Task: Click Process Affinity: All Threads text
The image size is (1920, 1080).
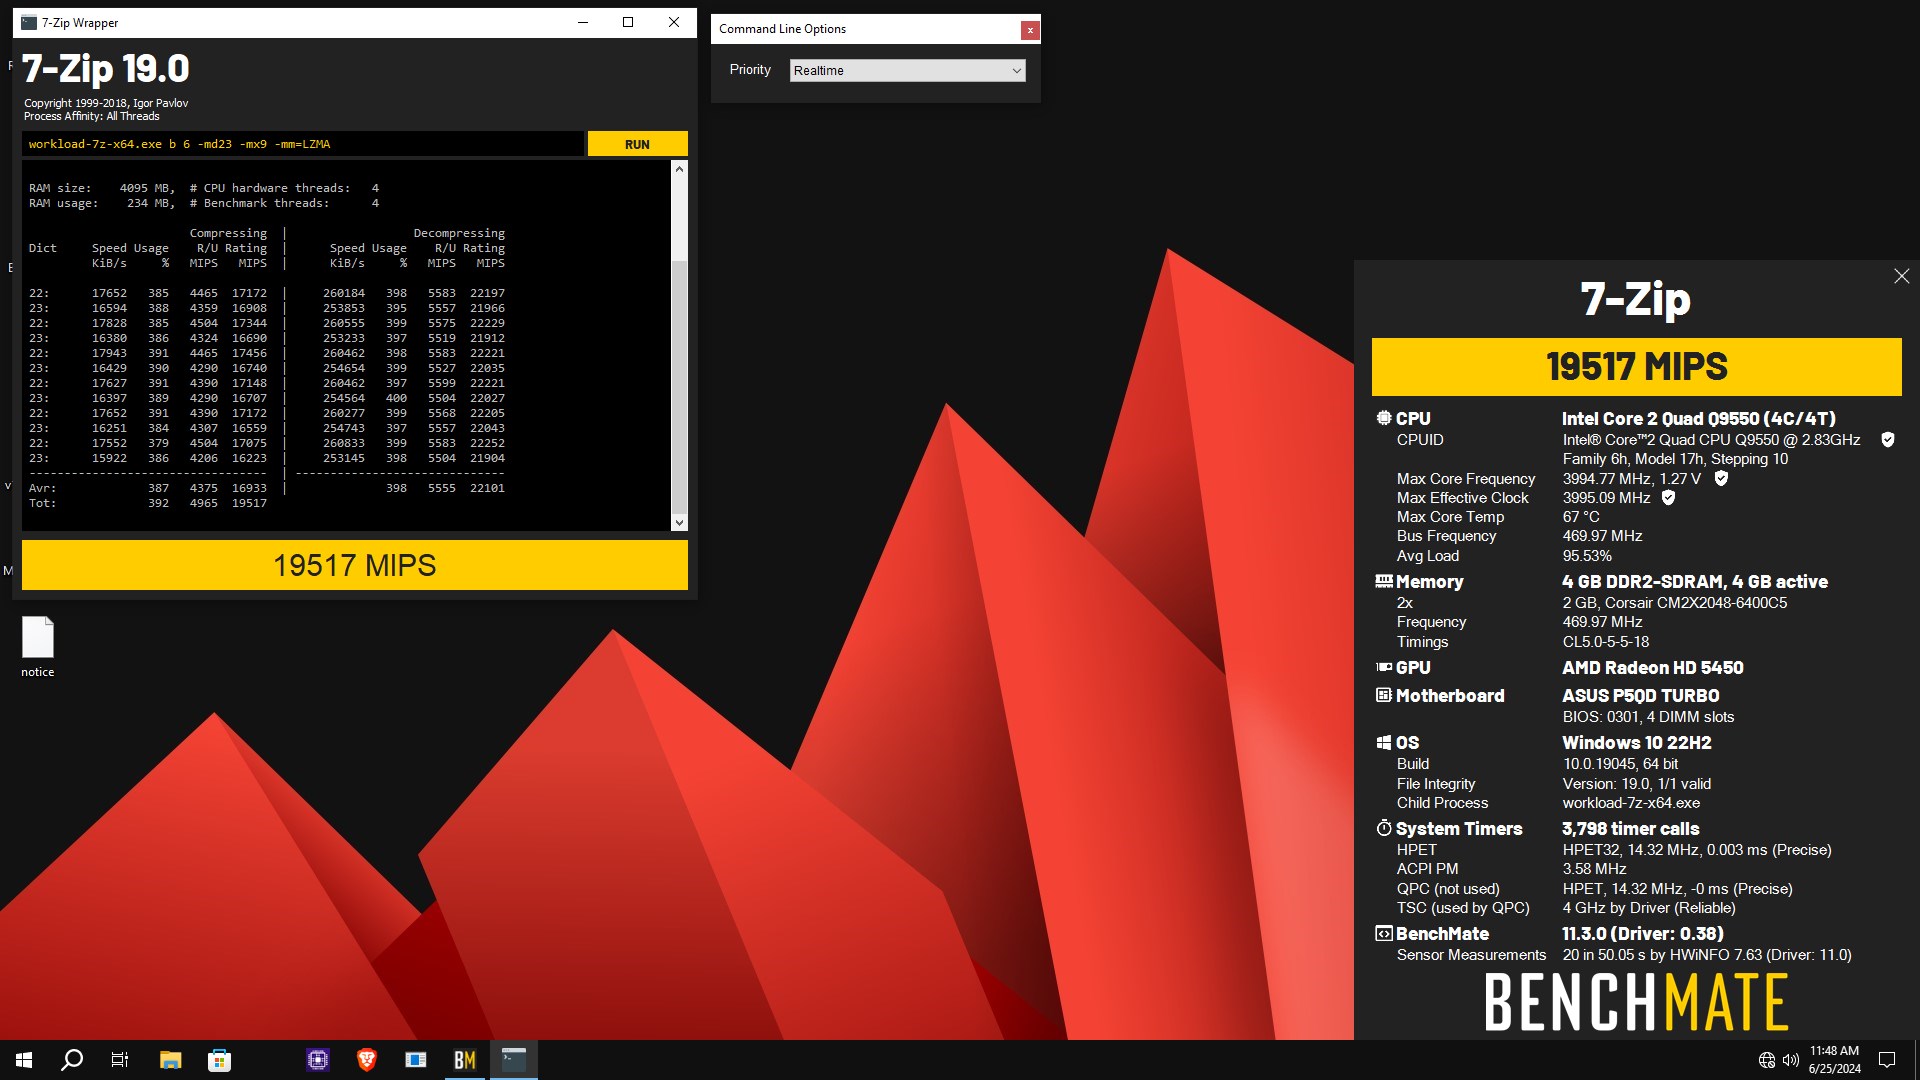Action: [x=92, y=116]
